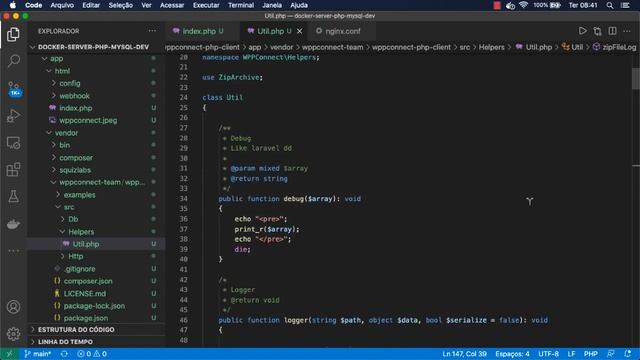Image resolution: width=640 pixels, height=360 pixels.
Task: Click Helpers in the breadcrumb path
Action: pyautogui.click(x=491, y=47)
